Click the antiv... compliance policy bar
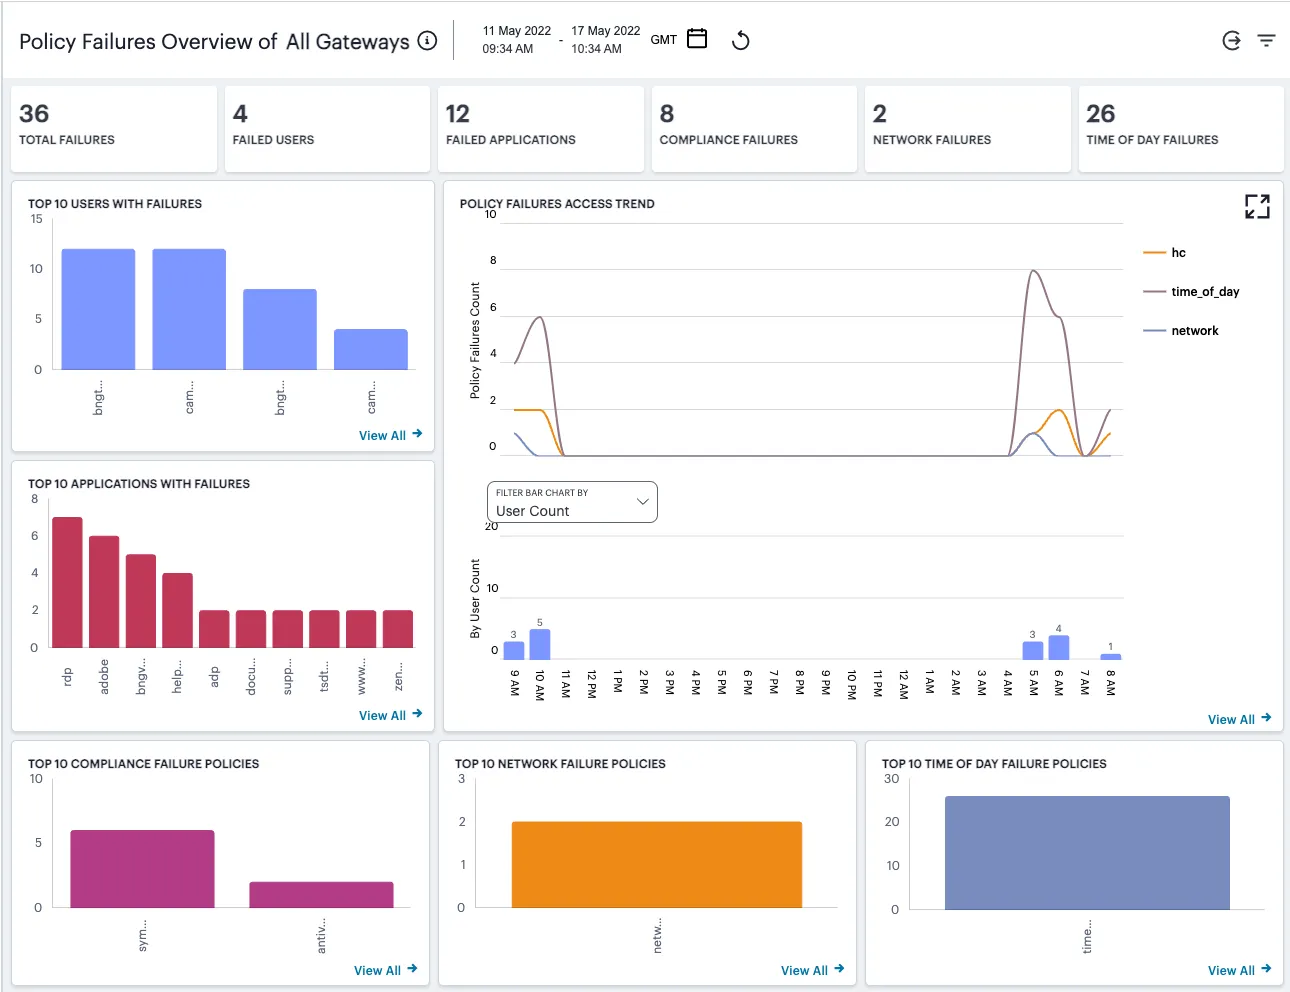The width and height of the screenshot is (1290, 992). tap(321, 895)
